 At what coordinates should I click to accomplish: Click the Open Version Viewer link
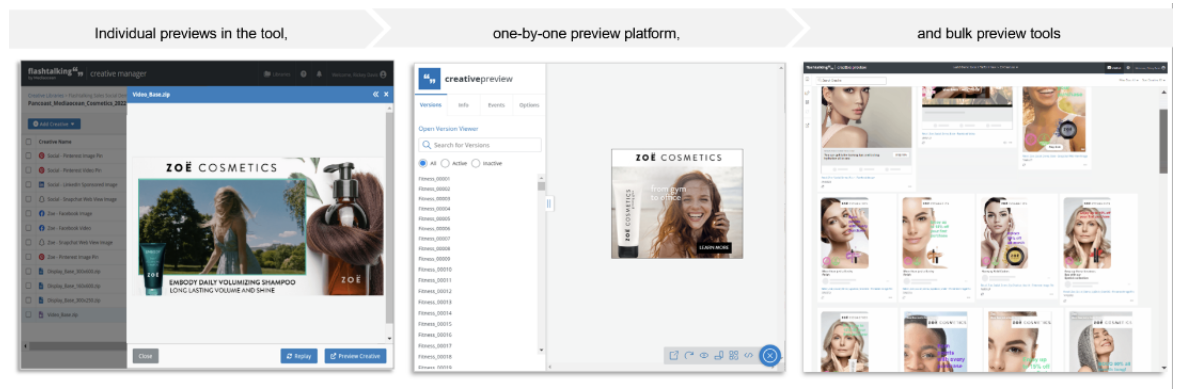pos(448,129)
